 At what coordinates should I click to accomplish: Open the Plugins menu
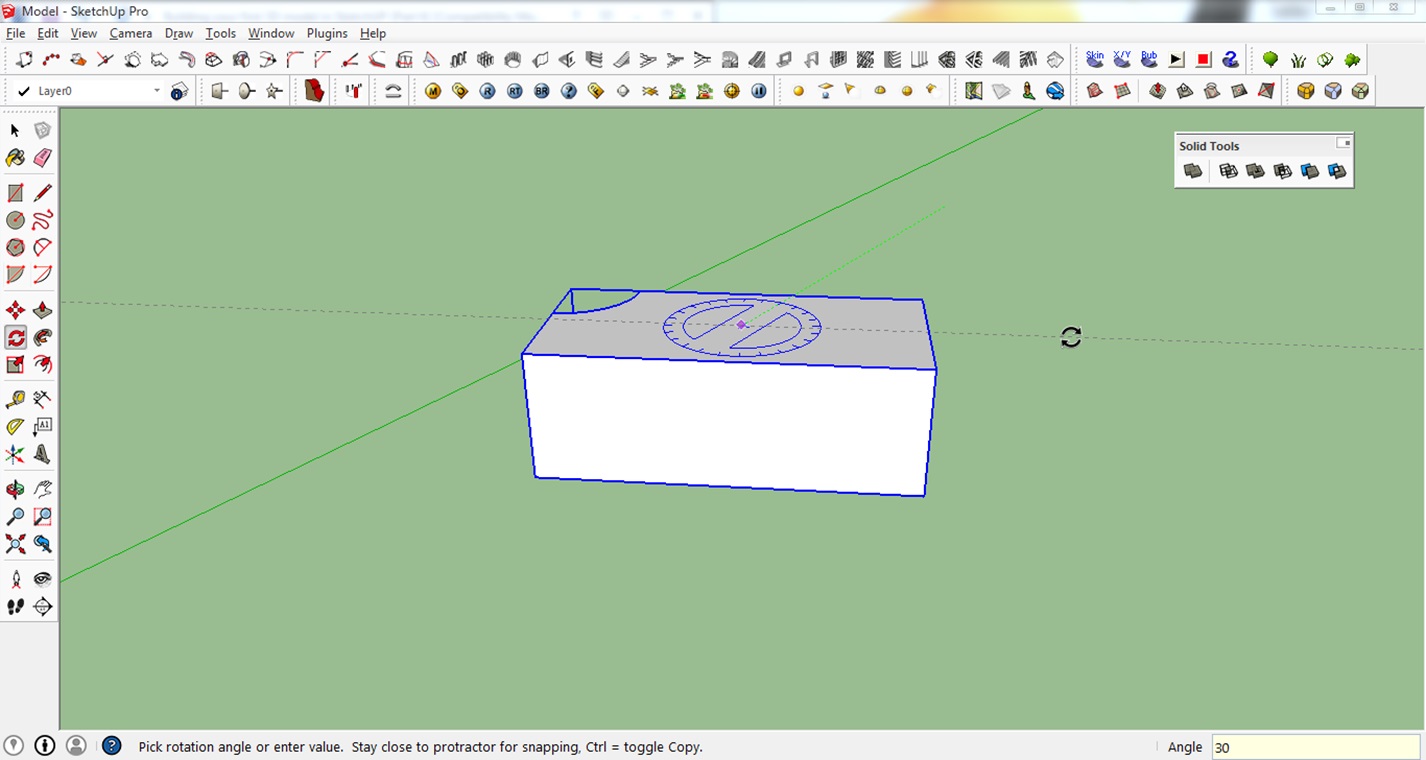[x=327, y=33]
